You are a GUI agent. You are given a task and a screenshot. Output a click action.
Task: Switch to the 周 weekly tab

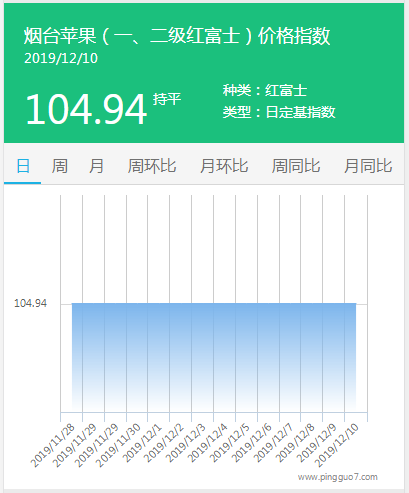pyautogui.click(x=60, y=166)
